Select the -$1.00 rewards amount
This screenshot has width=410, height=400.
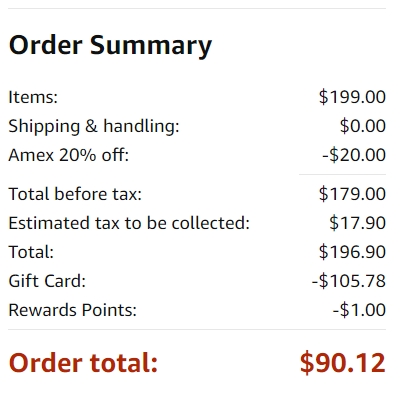click(x=359, y=310)
